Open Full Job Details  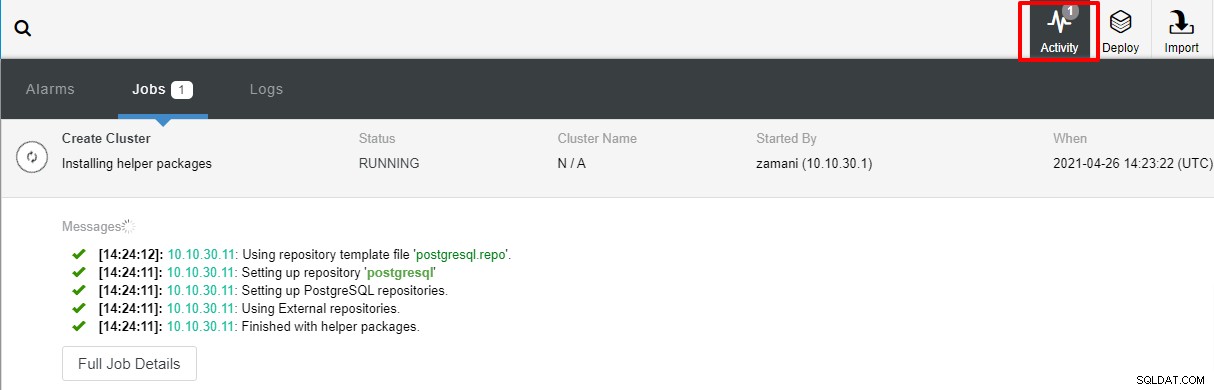129,364
